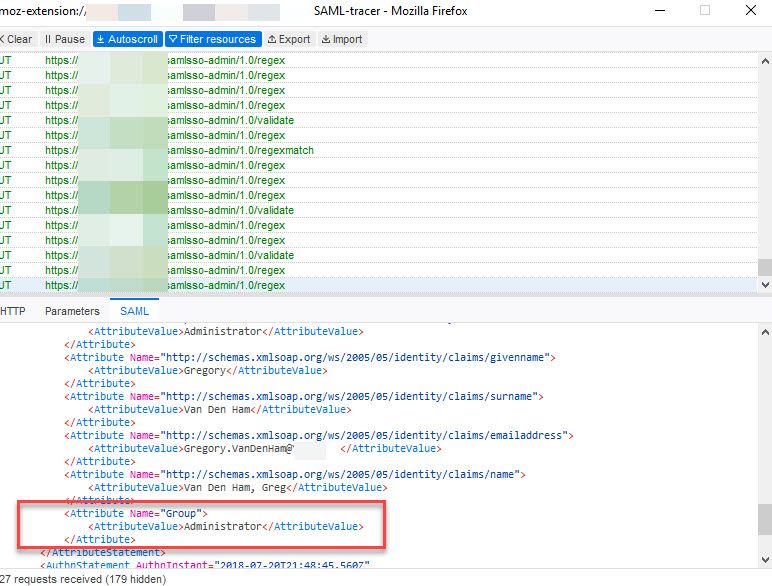Switch to the HTTP tab
The width and height of the screenshot is (772, 586).
(x=13, y=311)
